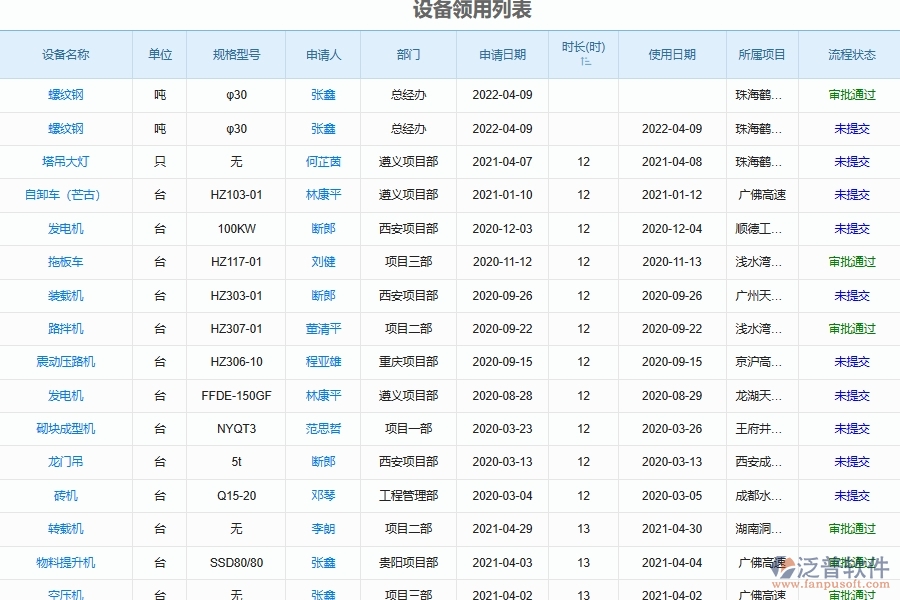Viewport: 900px width, 600px height.
Task: Open the 震动压路机 equipment record
Action: 66,362
